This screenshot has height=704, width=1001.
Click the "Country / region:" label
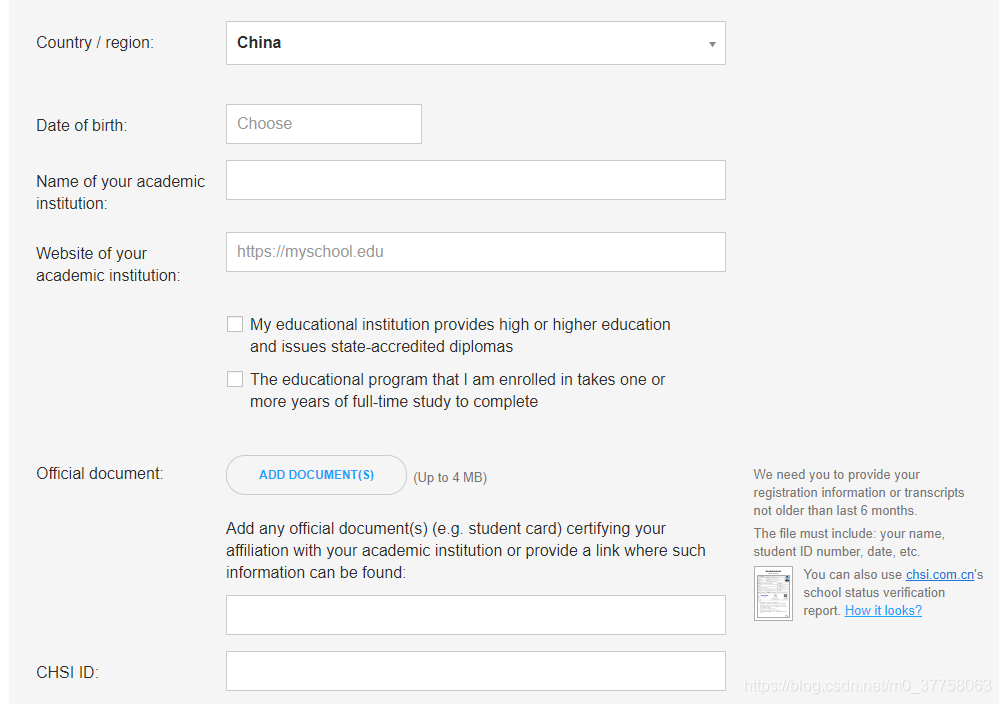tap(95, 43)
